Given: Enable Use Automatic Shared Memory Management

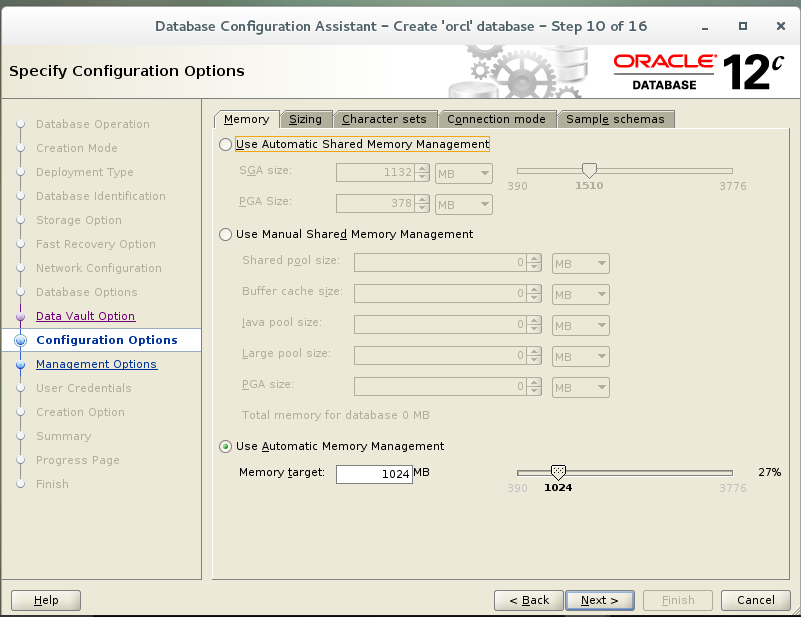Looking at the screenshot, I should tap(224, 144).
